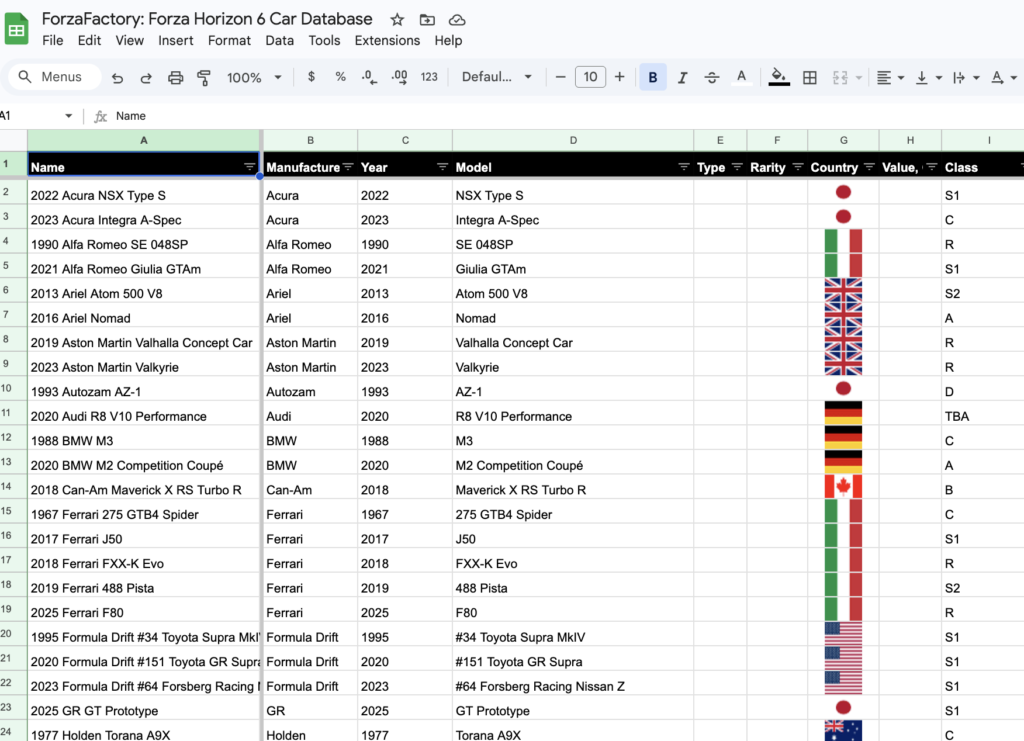This screenshot has width=1024, height=741.
Task: Open the Extensions menu
Action: coord(387,41)
